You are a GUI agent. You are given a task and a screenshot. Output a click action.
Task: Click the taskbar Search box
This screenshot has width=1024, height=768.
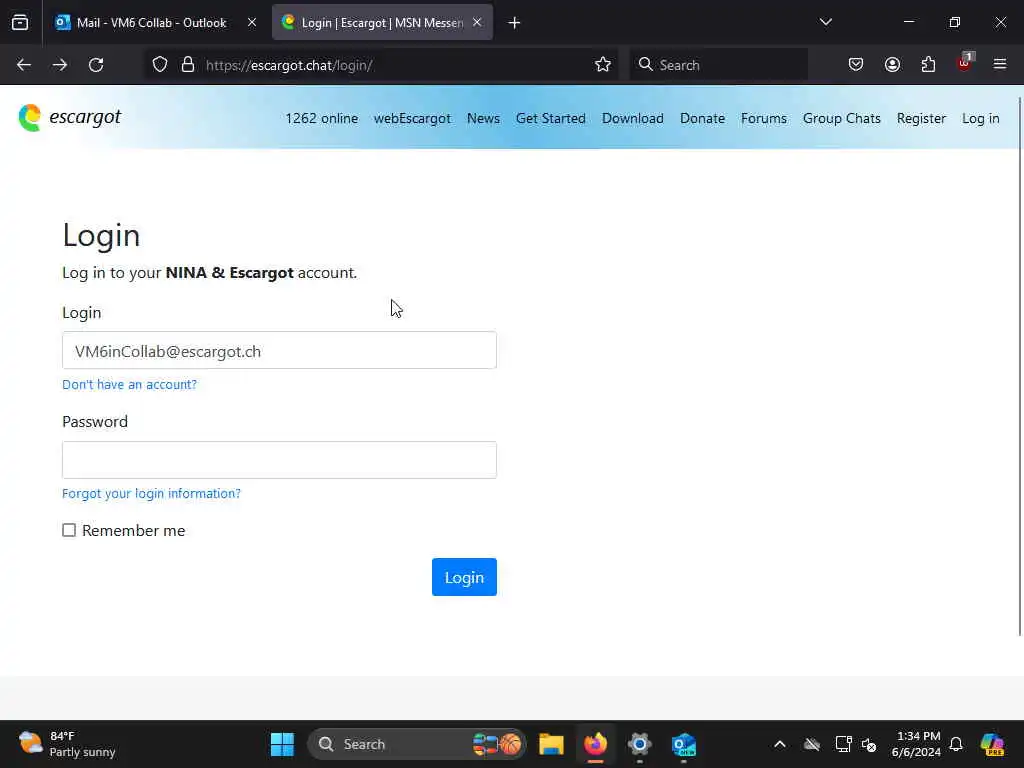tap(417, 744)
